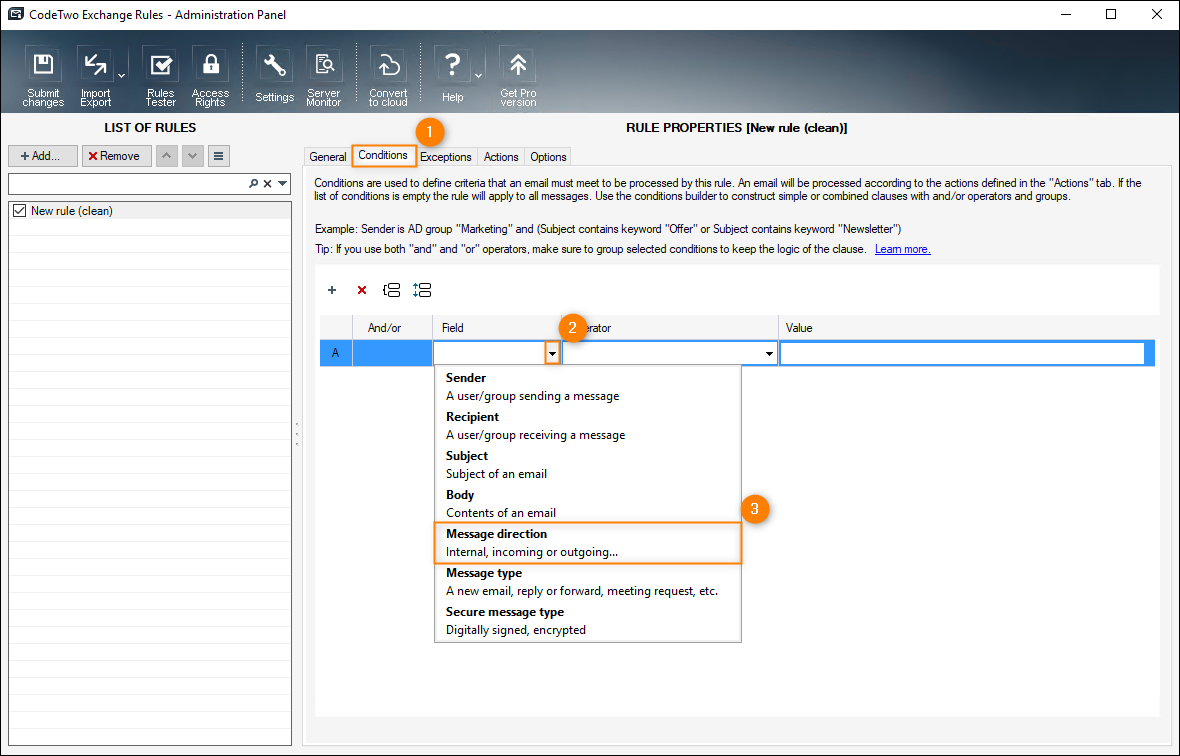Image resolution: width=1180 pixels, height=756 pixels.
Task: Click the search magnifier in rules filter
Action: [254, 184]
